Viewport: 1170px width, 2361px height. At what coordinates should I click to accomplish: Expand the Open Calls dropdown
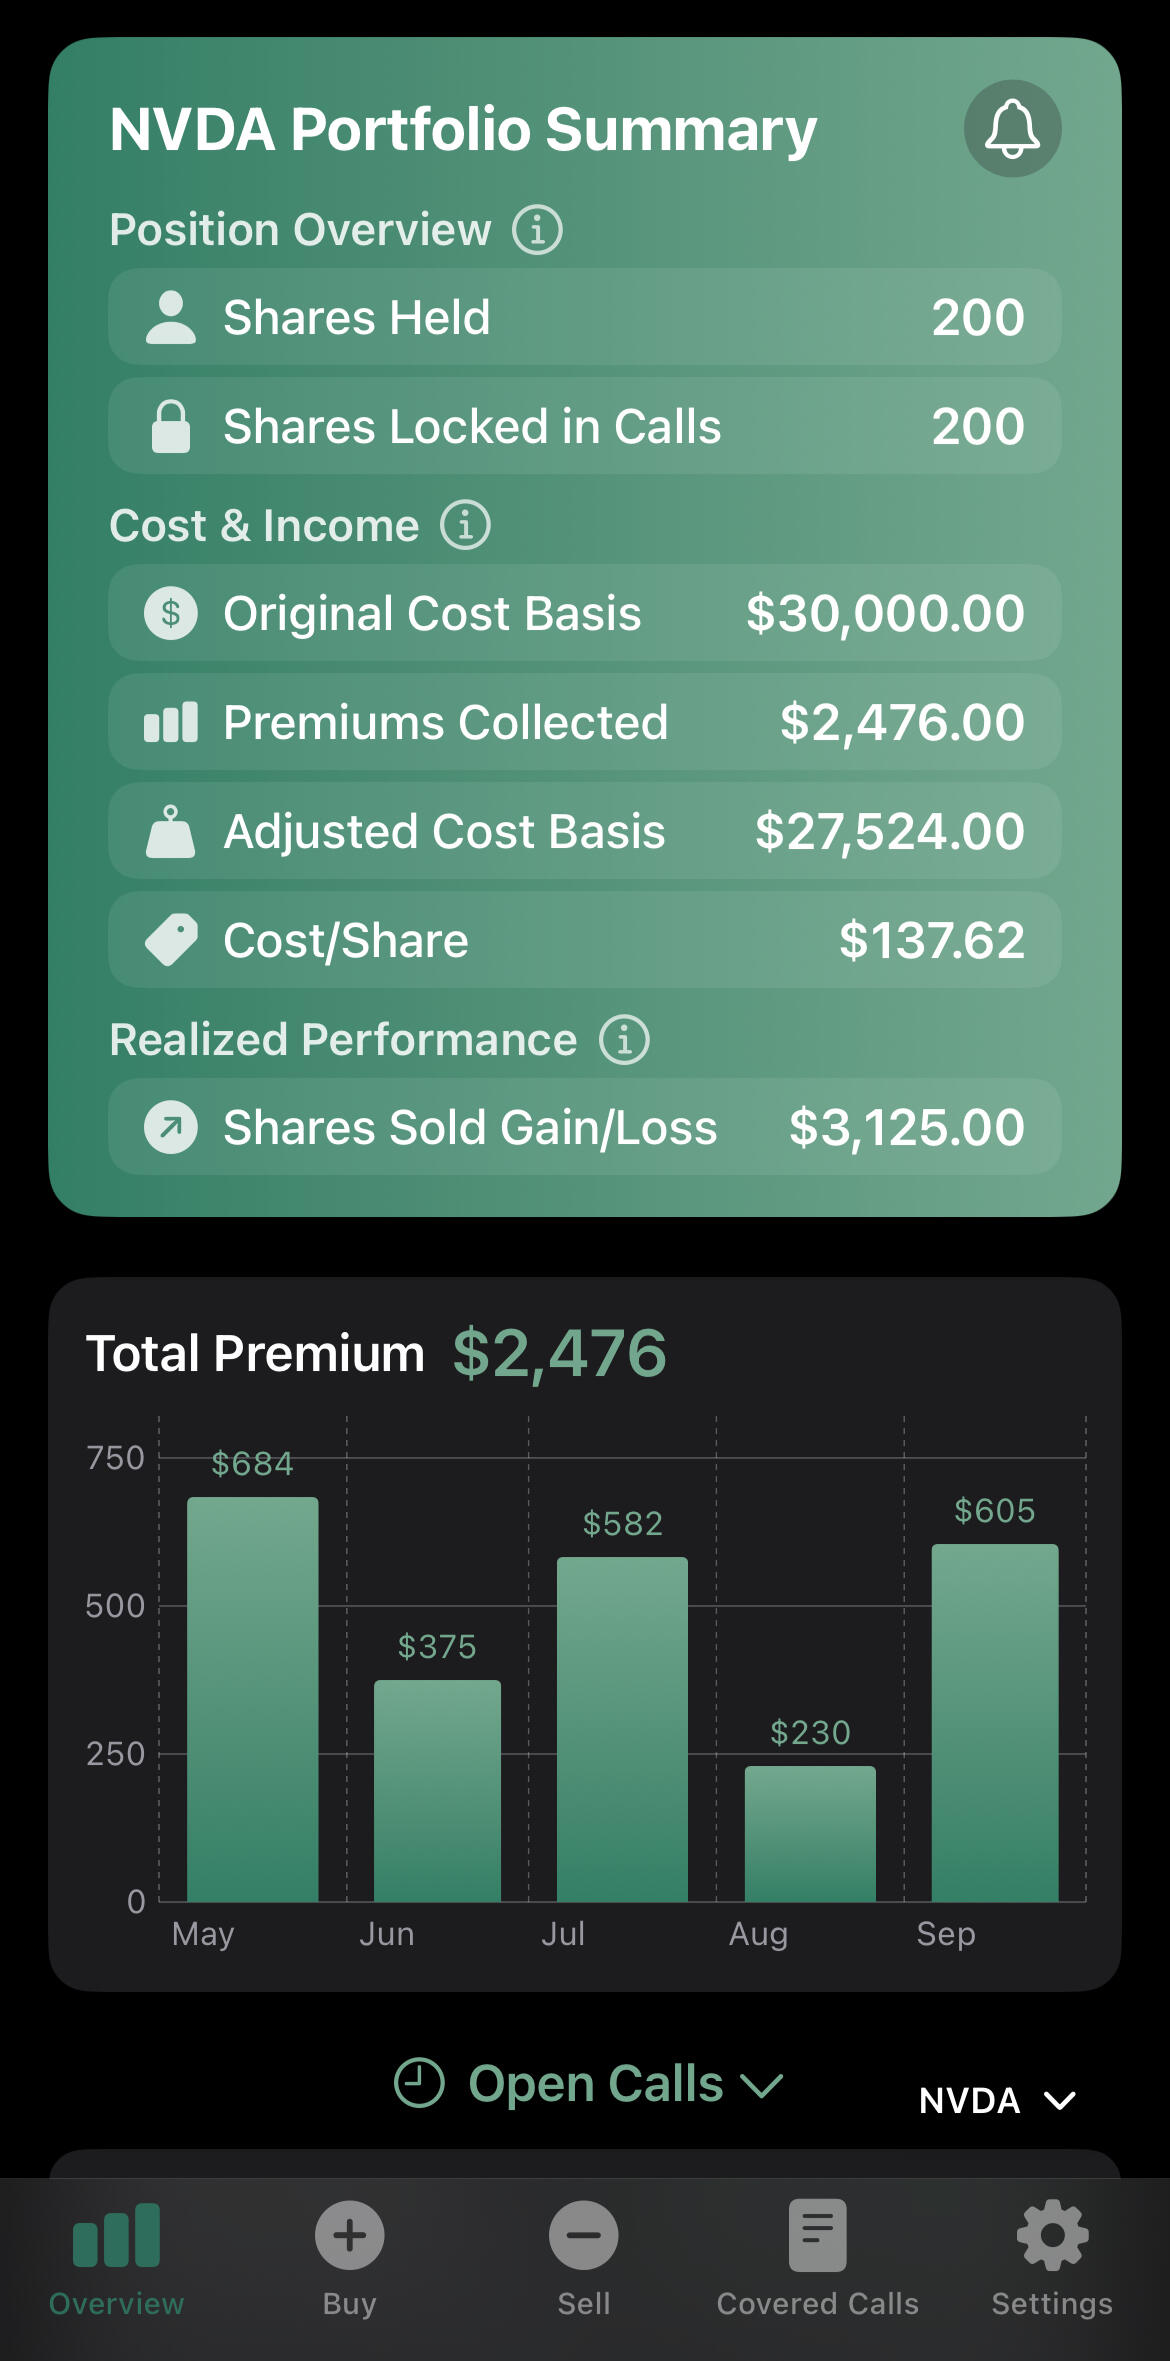pyautogui.click(x=762, y=2084)
